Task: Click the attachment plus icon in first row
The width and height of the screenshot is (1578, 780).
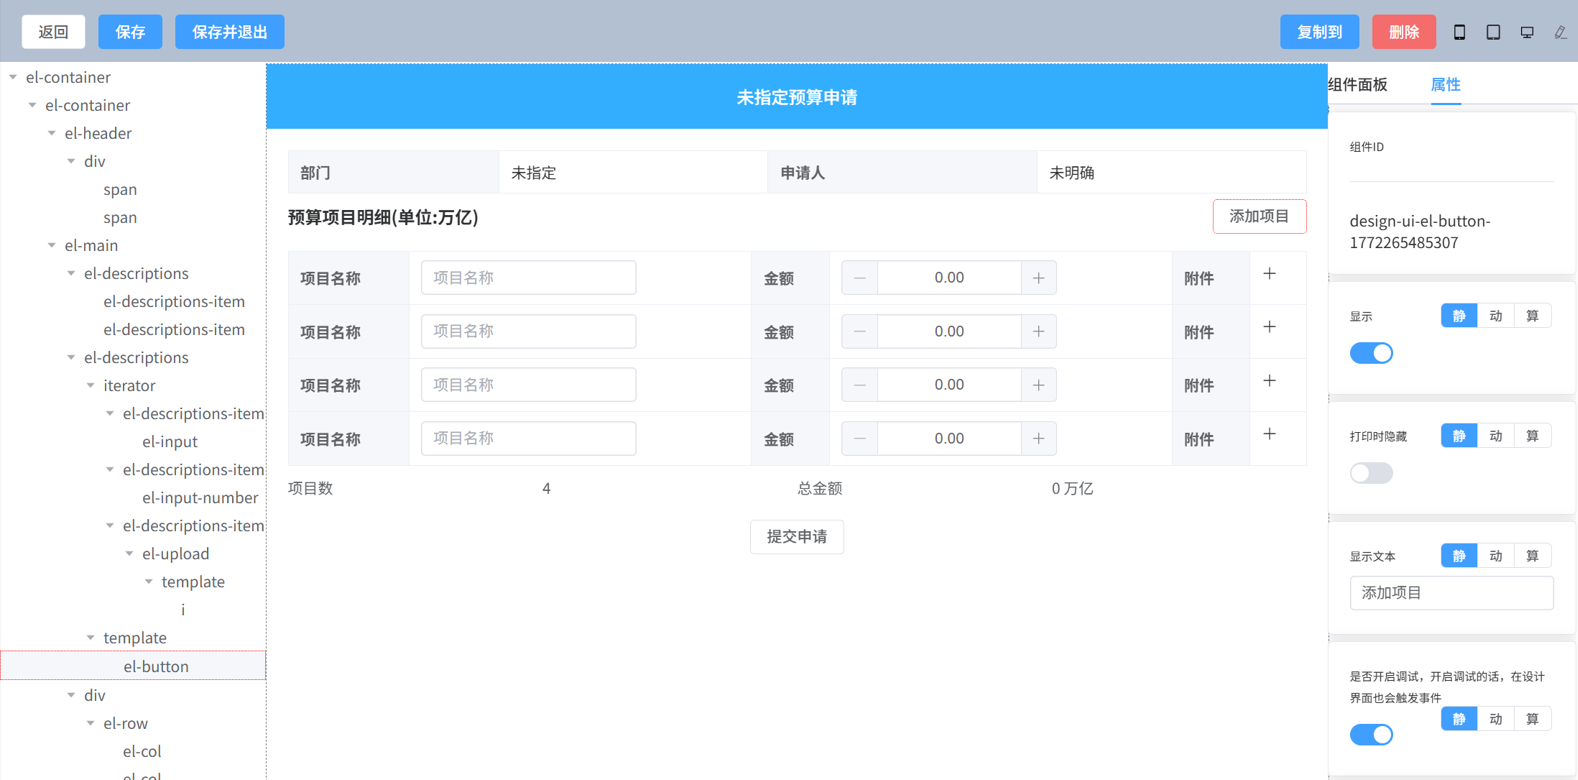Action: coord(1269,274)
